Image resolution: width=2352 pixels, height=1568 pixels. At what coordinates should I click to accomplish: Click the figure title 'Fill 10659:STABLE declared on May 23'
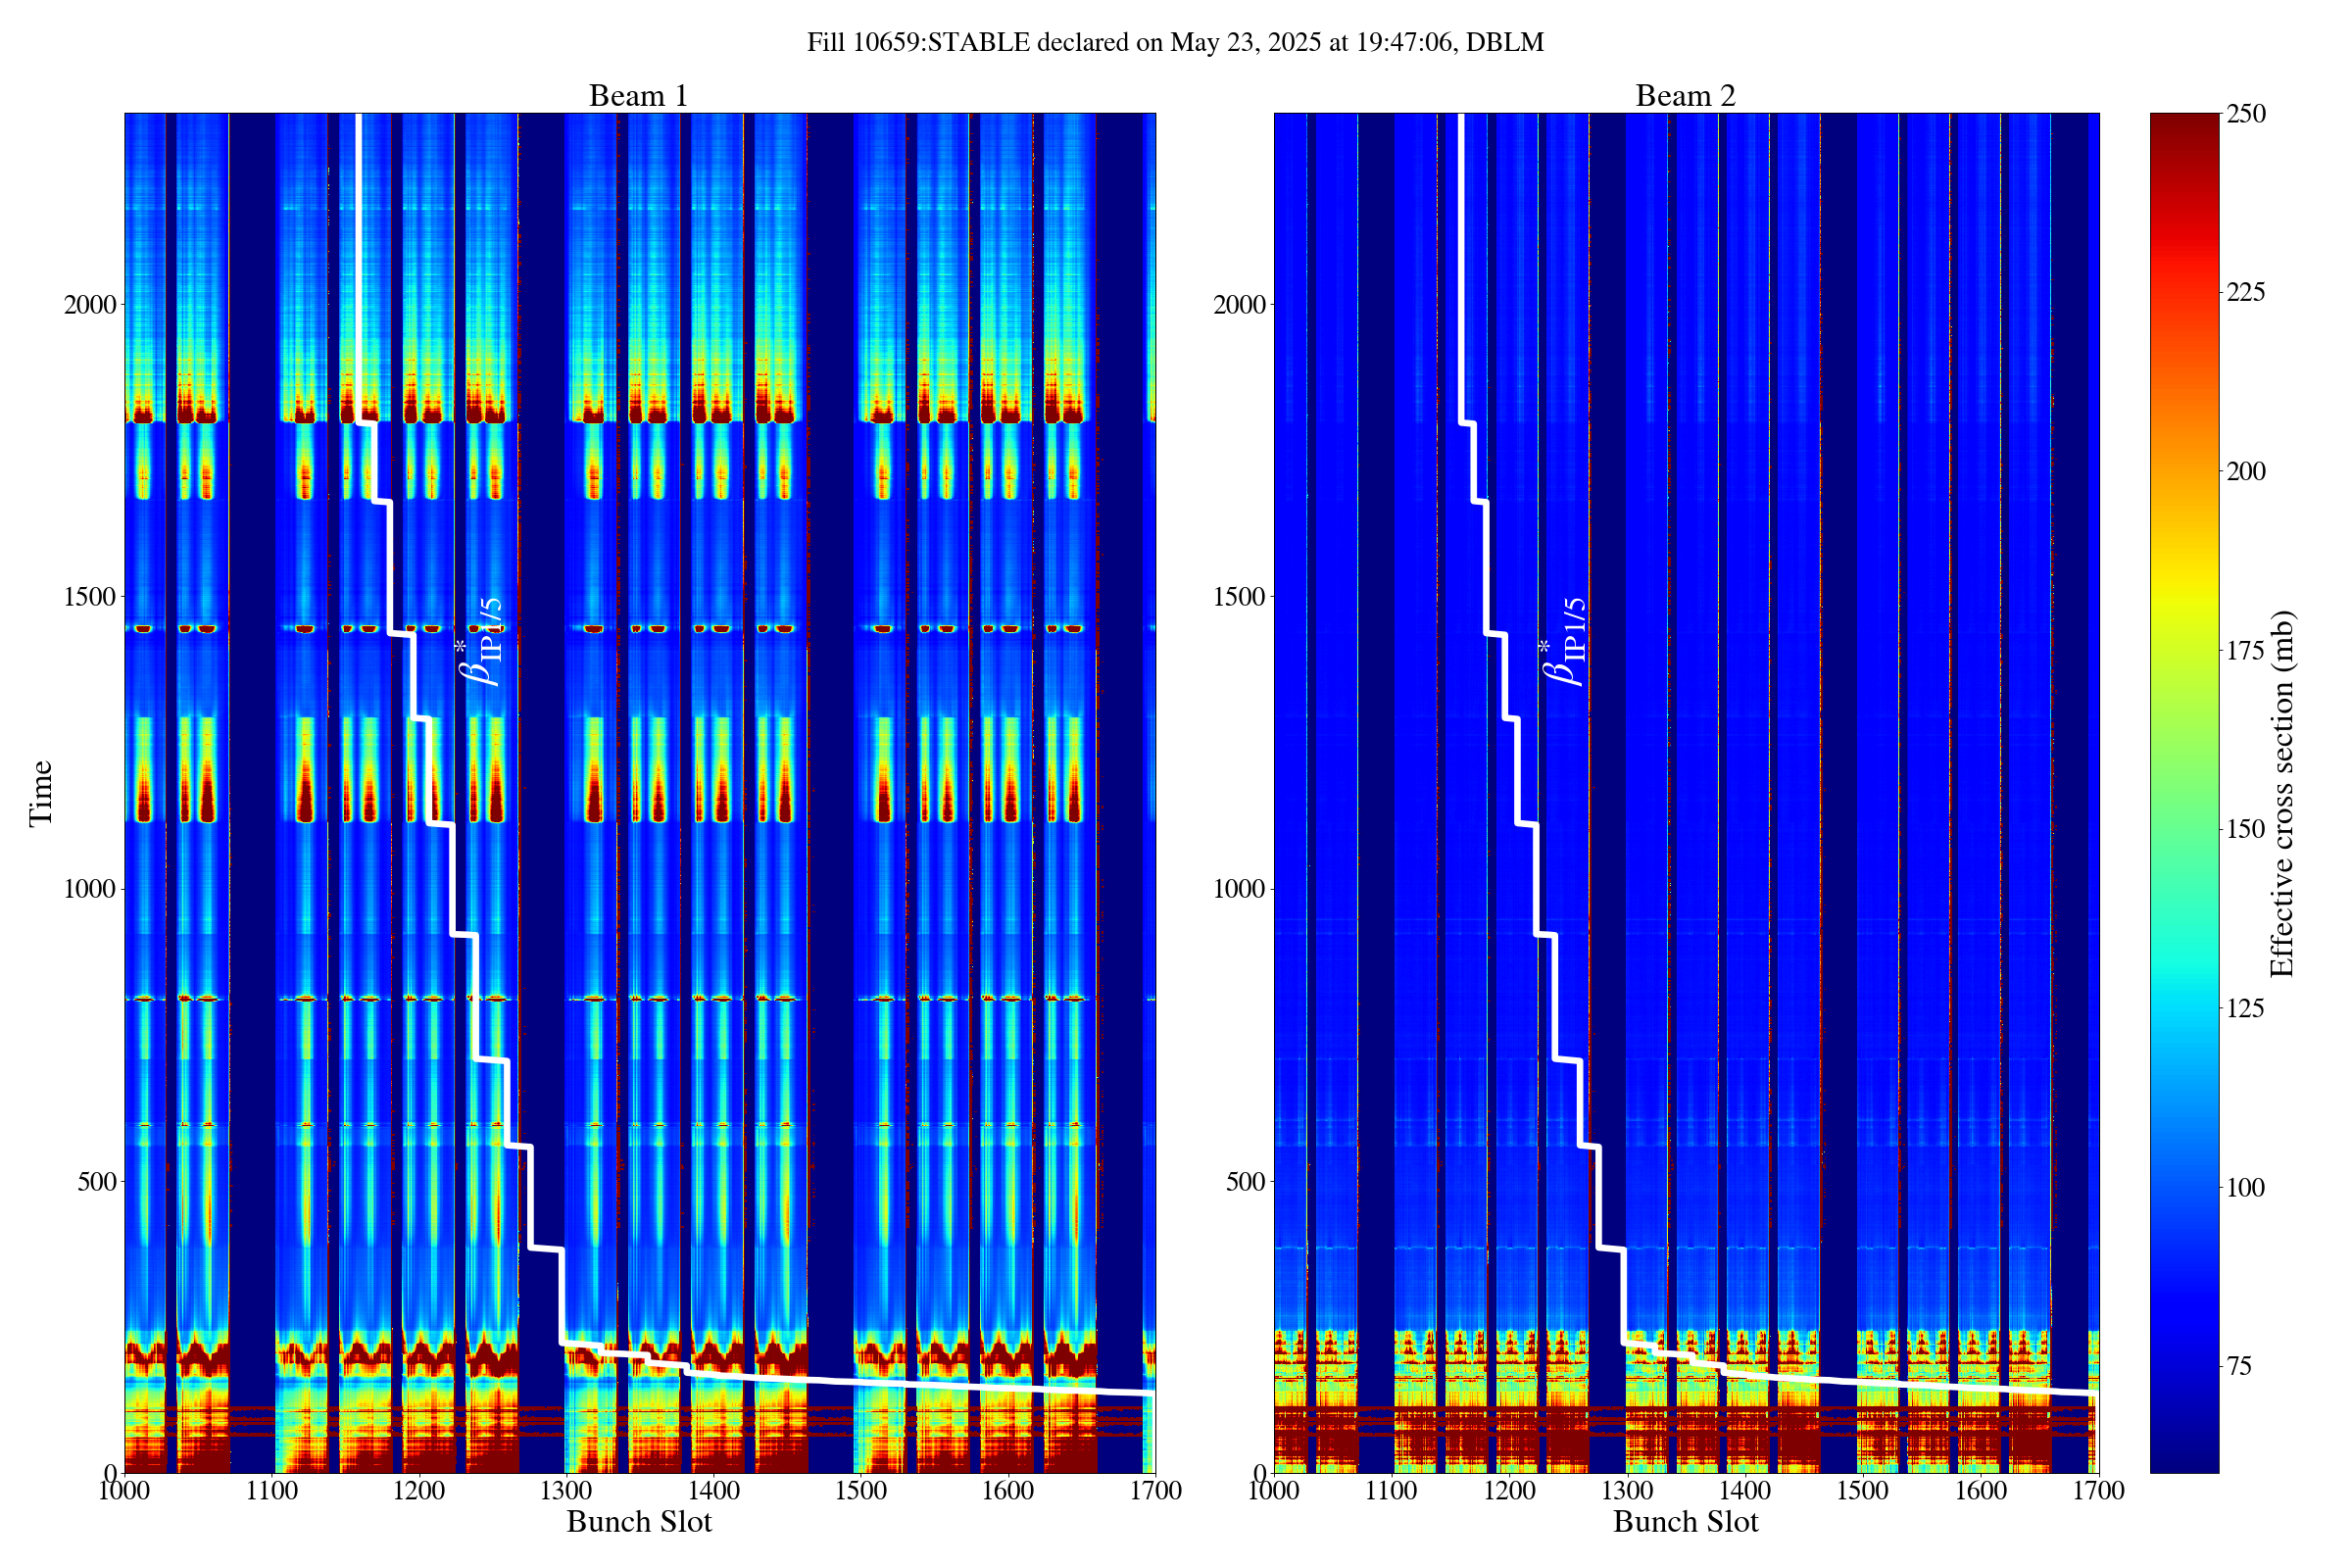[1176, 43]
